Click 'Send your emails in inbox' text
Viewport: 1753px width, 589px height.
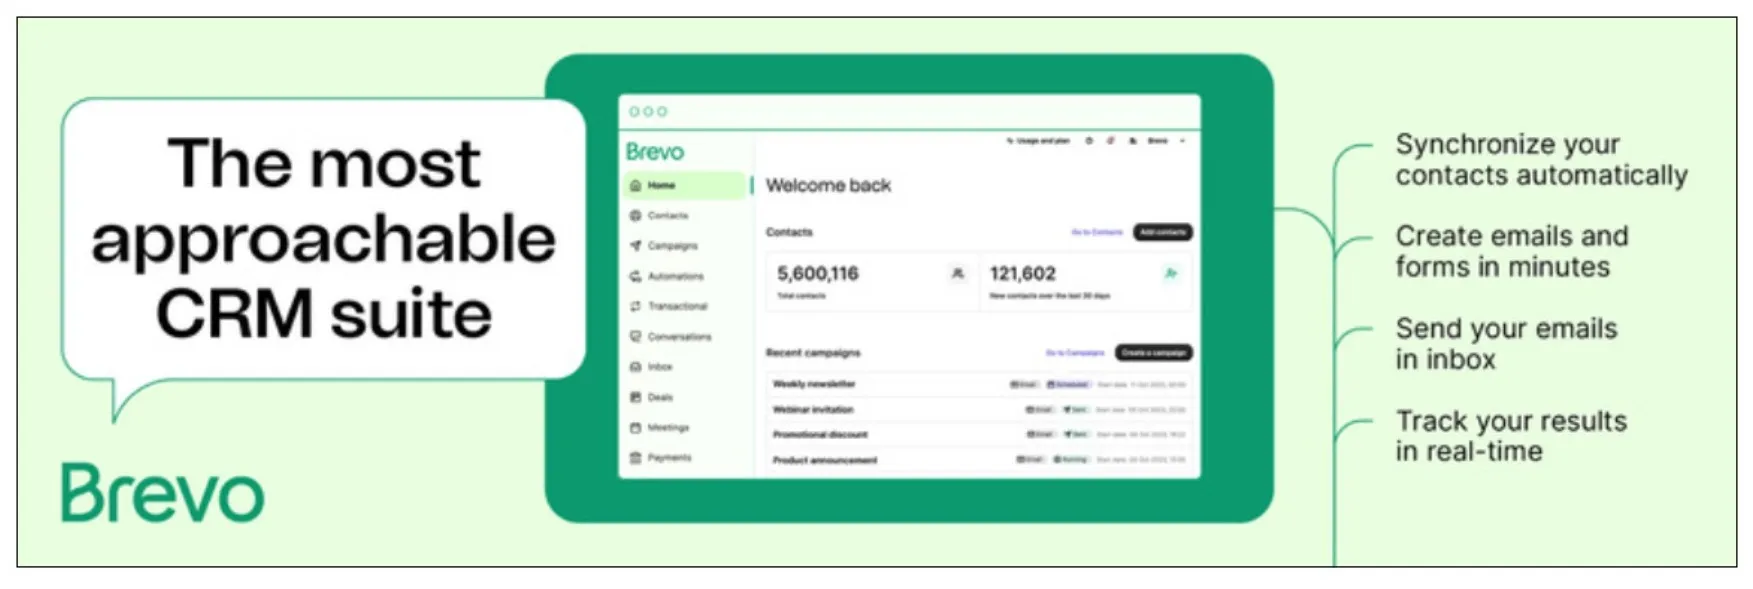click(x=1506, y=344)
